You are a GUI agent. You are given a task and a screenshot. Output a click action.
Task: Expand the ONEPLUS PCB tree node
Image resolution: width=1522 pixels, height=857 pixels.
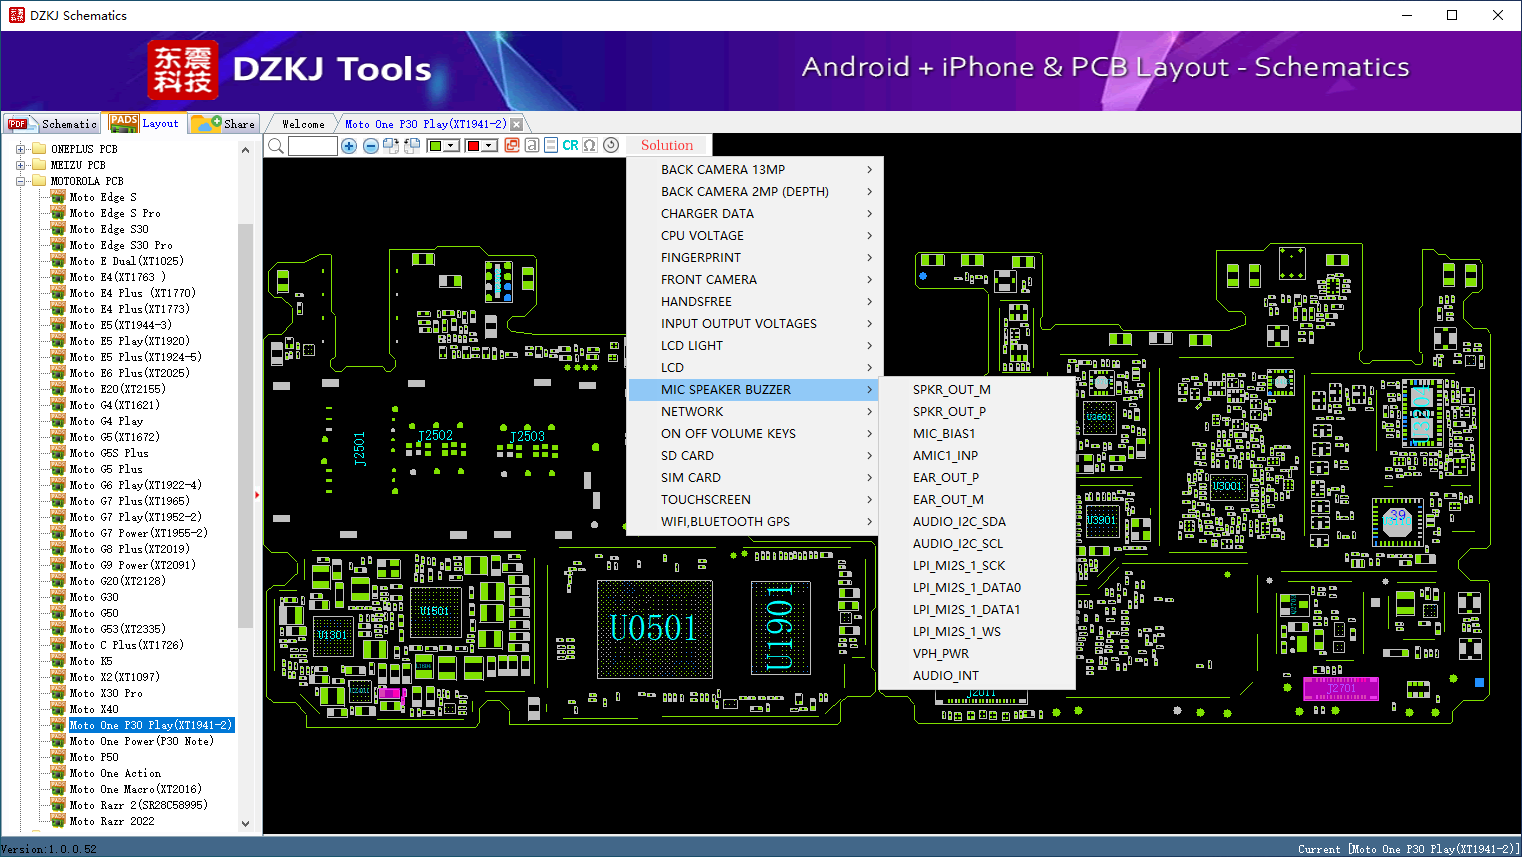click(20, 149)
